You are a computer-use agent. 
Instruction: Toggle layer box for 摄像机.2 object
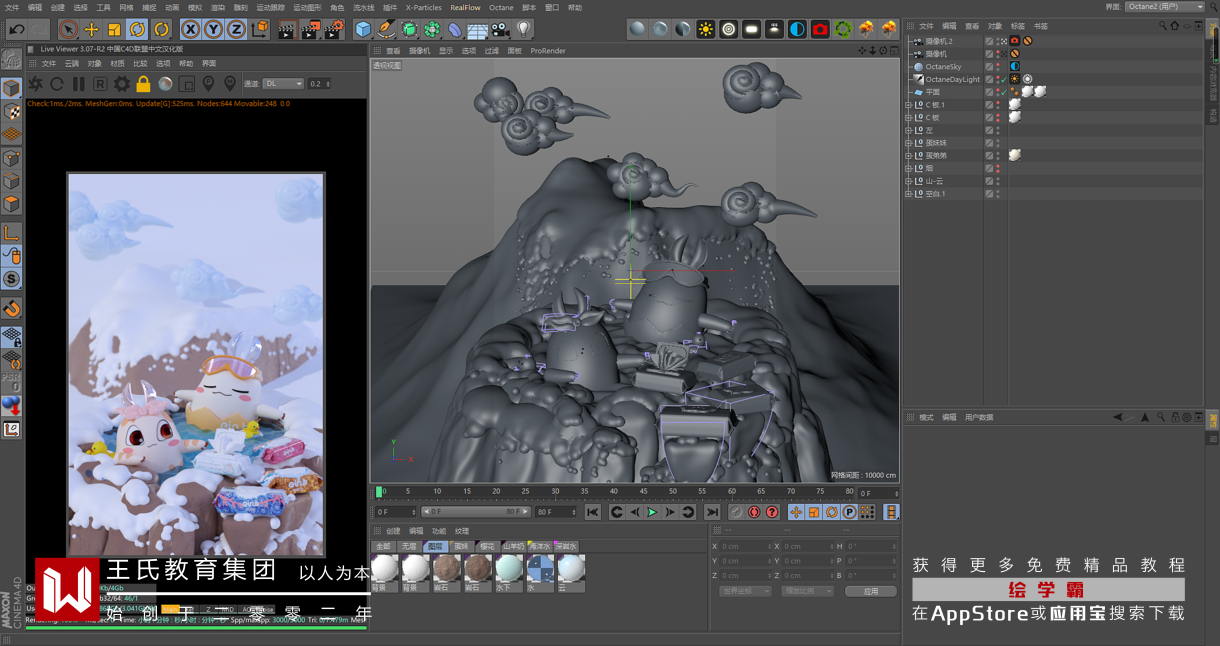989,41
